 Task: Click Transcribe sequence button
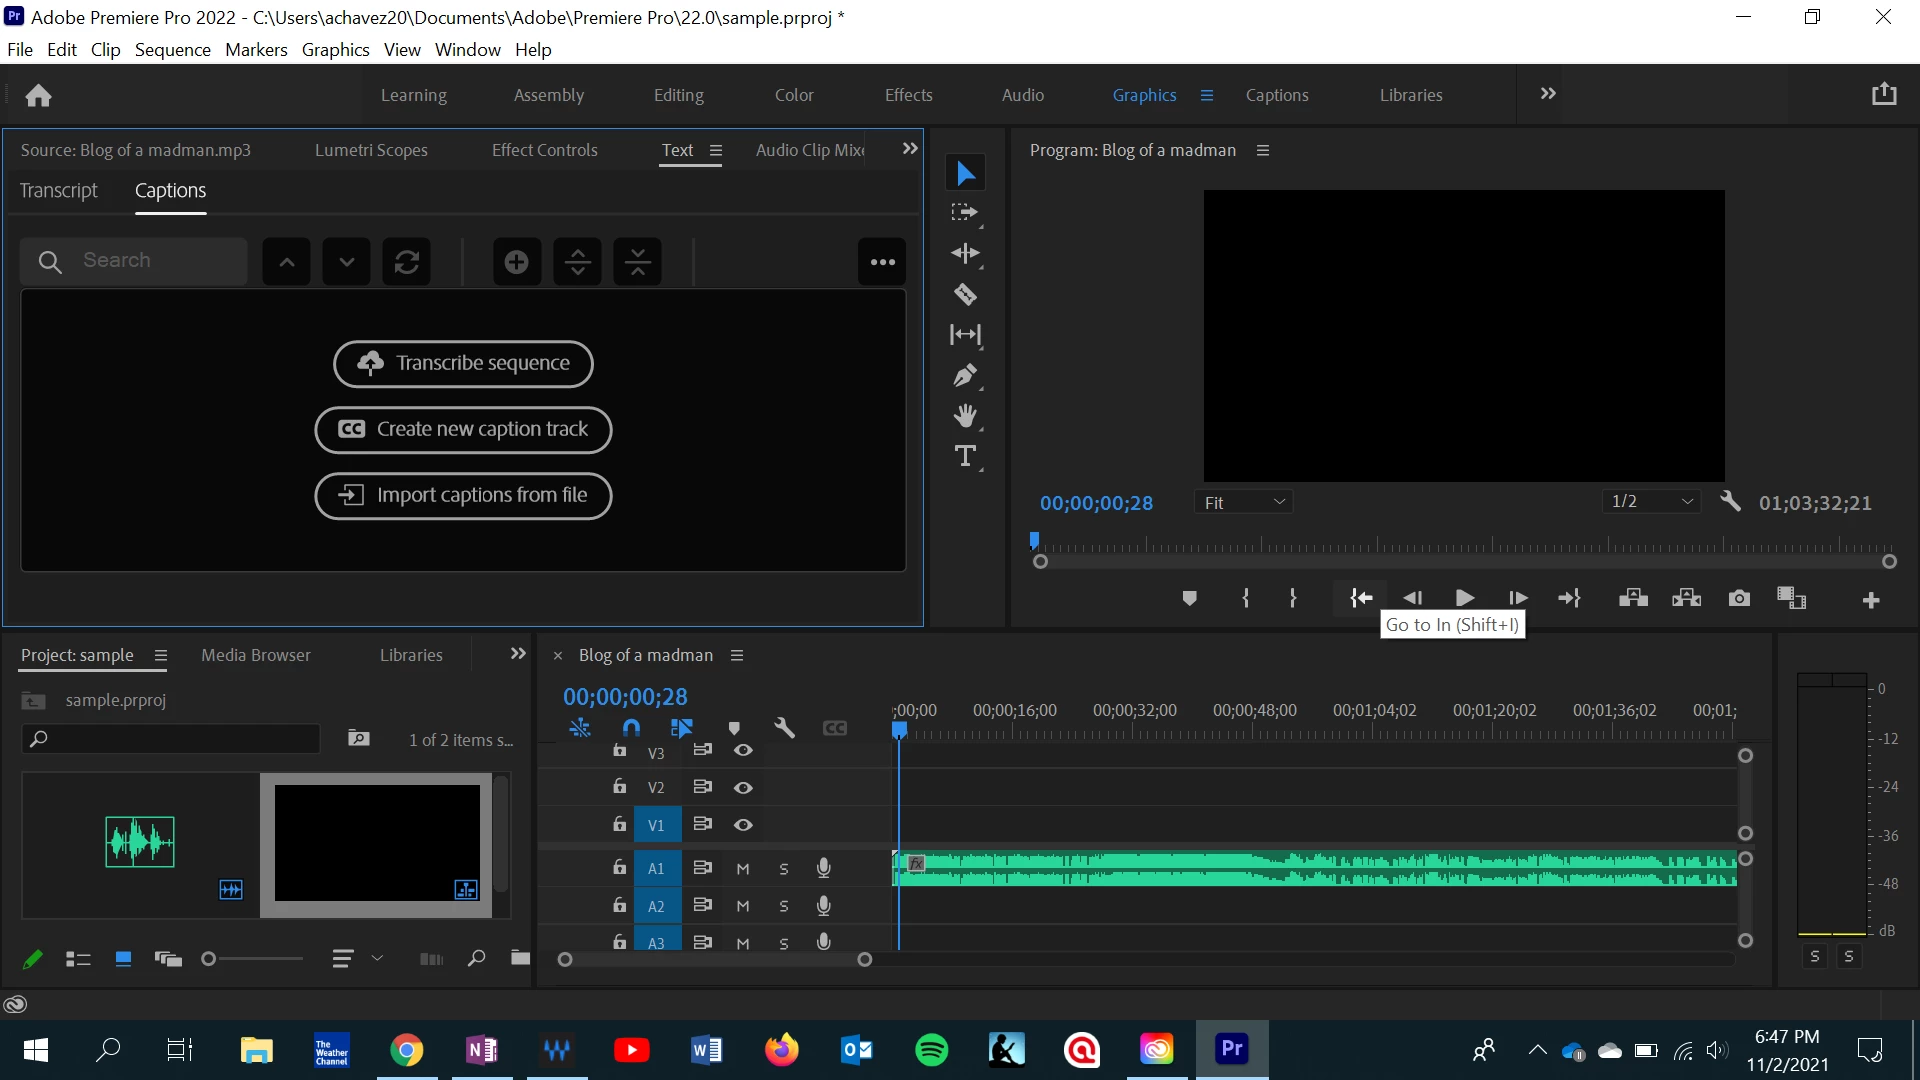pyautogui.click(x=463, y=363)
